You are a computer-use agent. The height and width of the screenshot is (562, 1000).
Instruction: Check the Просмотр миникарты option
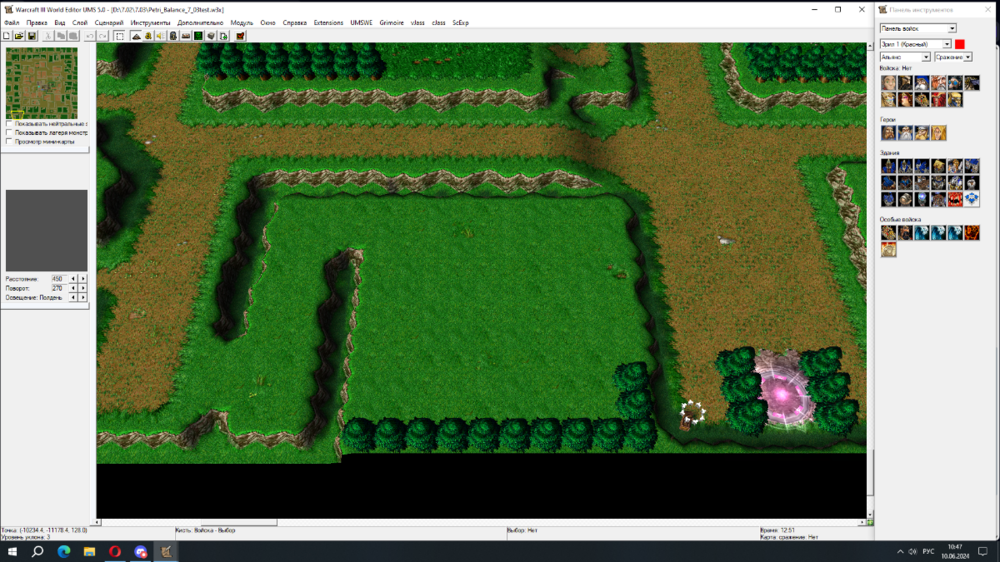coord(9,141)
